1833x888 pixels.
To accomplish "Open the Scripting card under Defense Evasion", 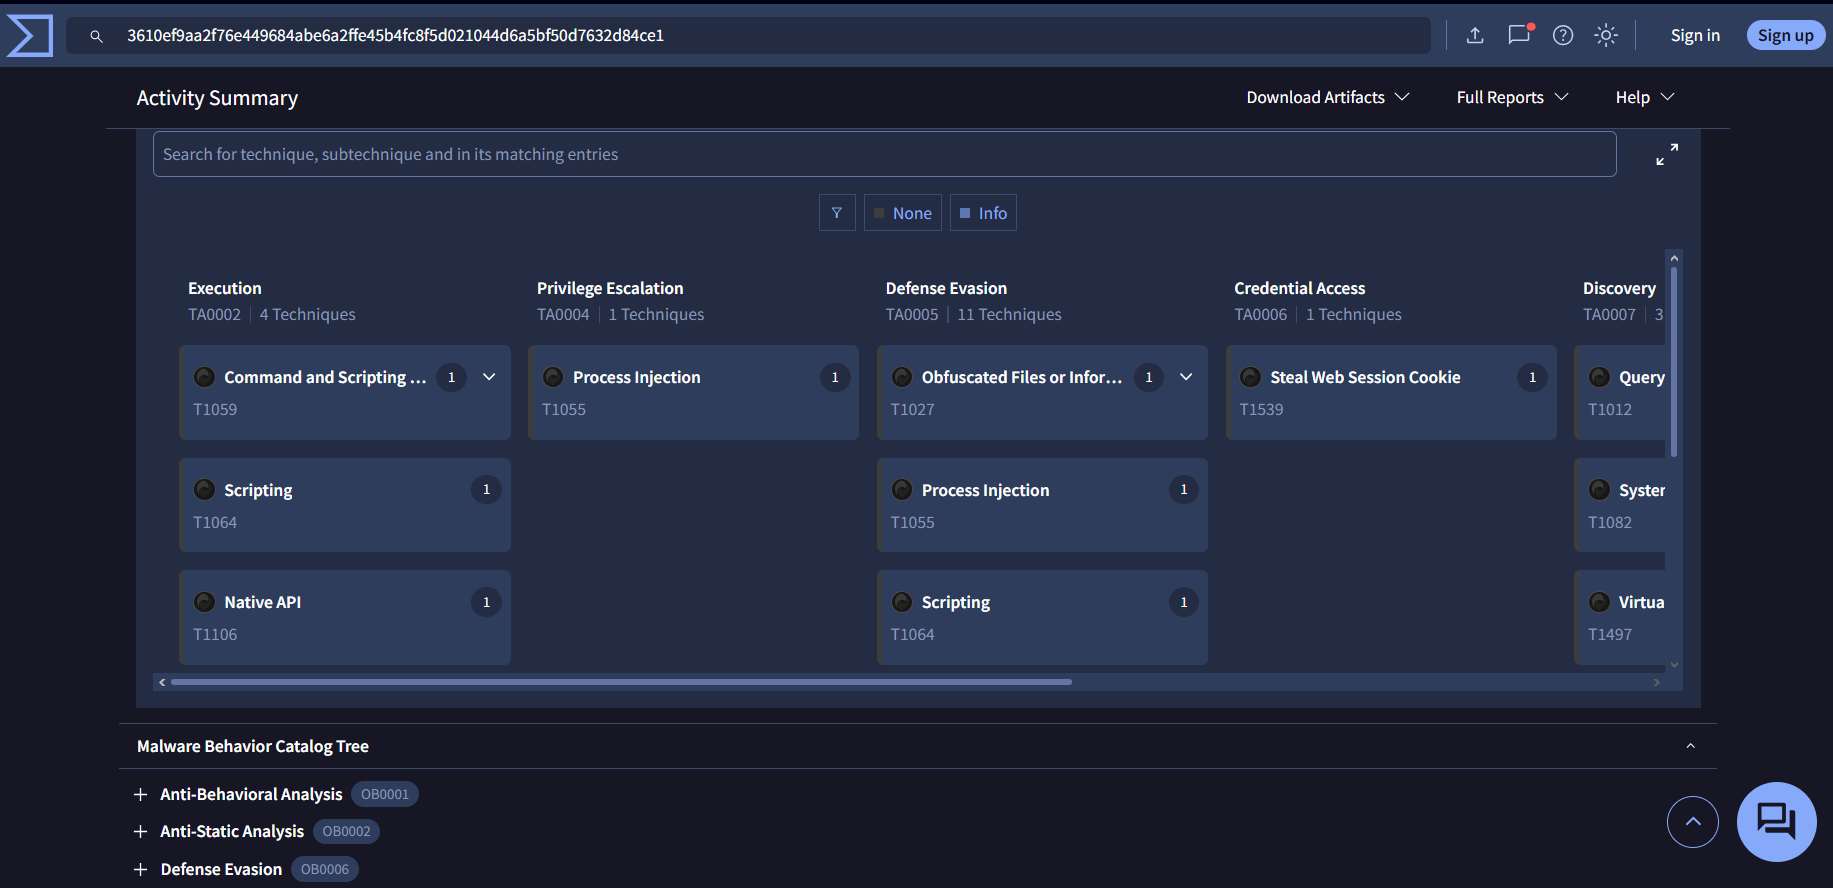I will click(1042, 617).
